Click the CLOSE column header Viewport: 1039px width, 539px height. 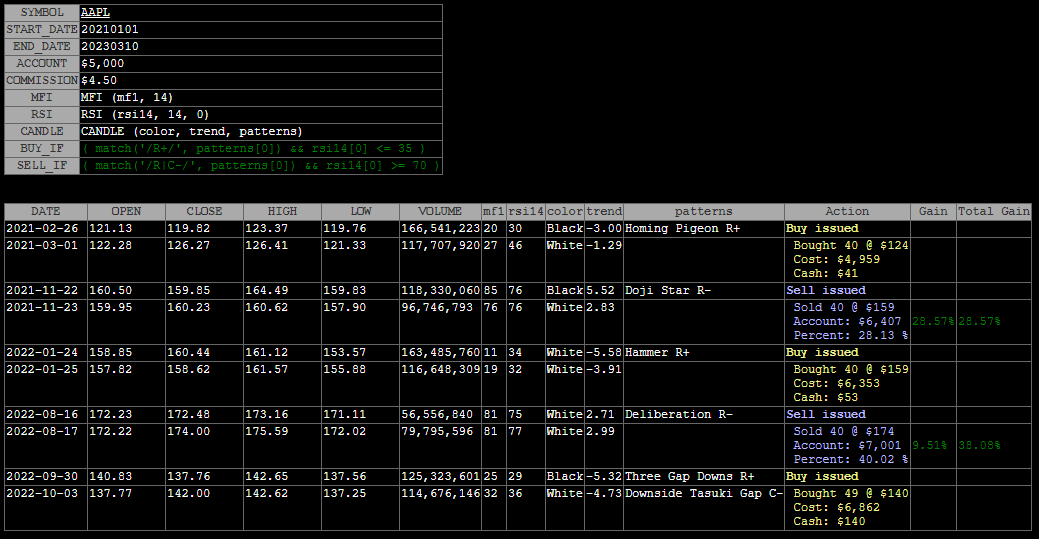[204, 211]
